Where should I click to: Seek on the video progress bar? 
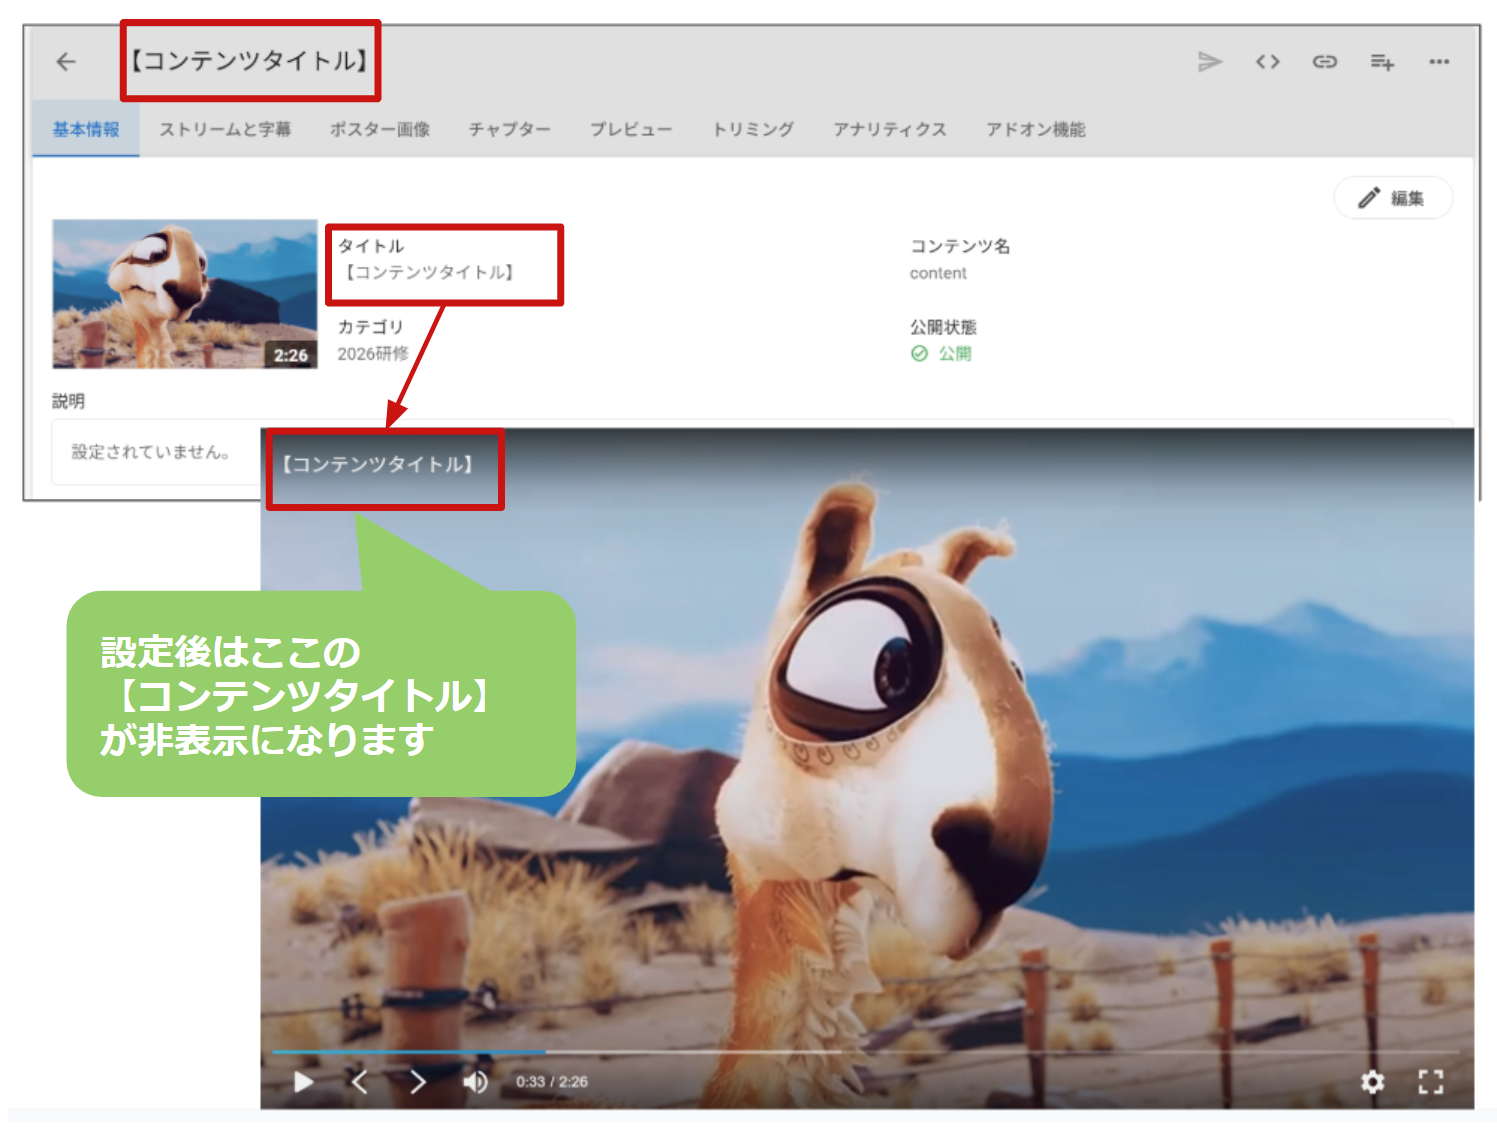point(866,1052)
